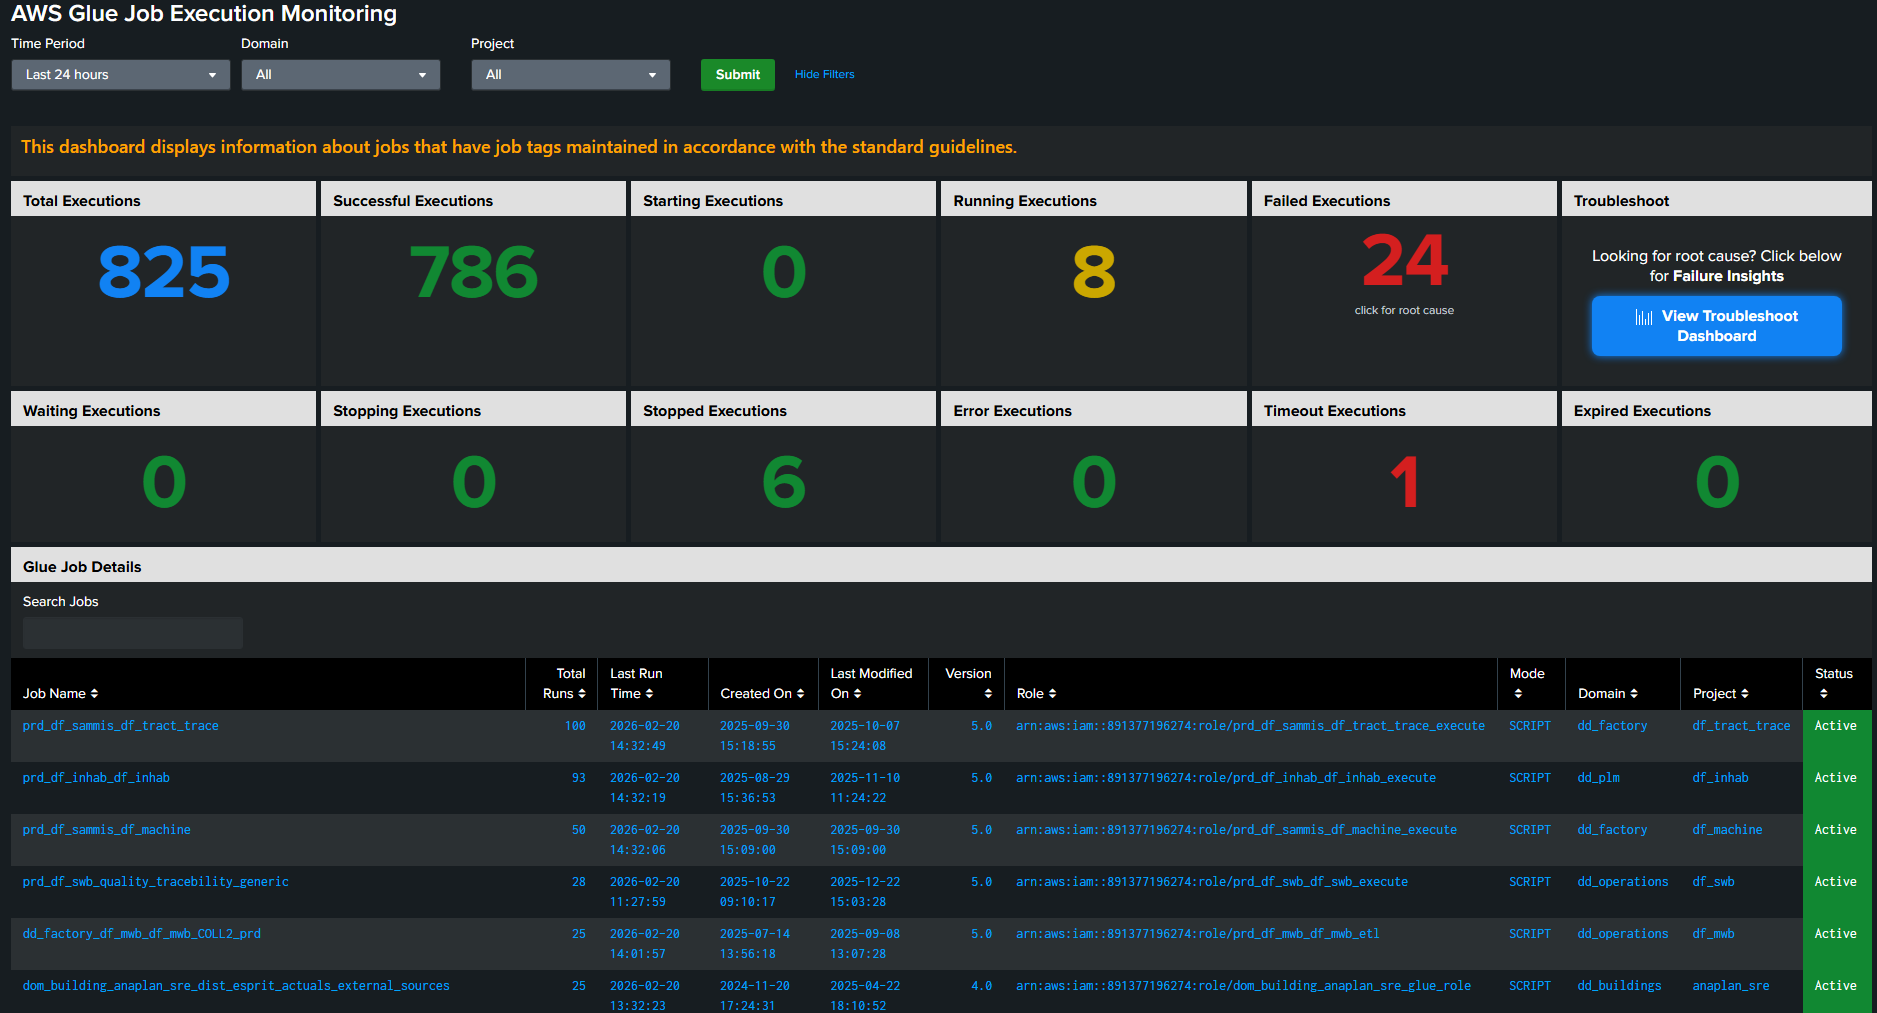This screenshot has height=1013, width=1877.
Task: Open job dom_building_anaplan_sre_dist_esprit_actuals_external_sources
Action: 236,986
